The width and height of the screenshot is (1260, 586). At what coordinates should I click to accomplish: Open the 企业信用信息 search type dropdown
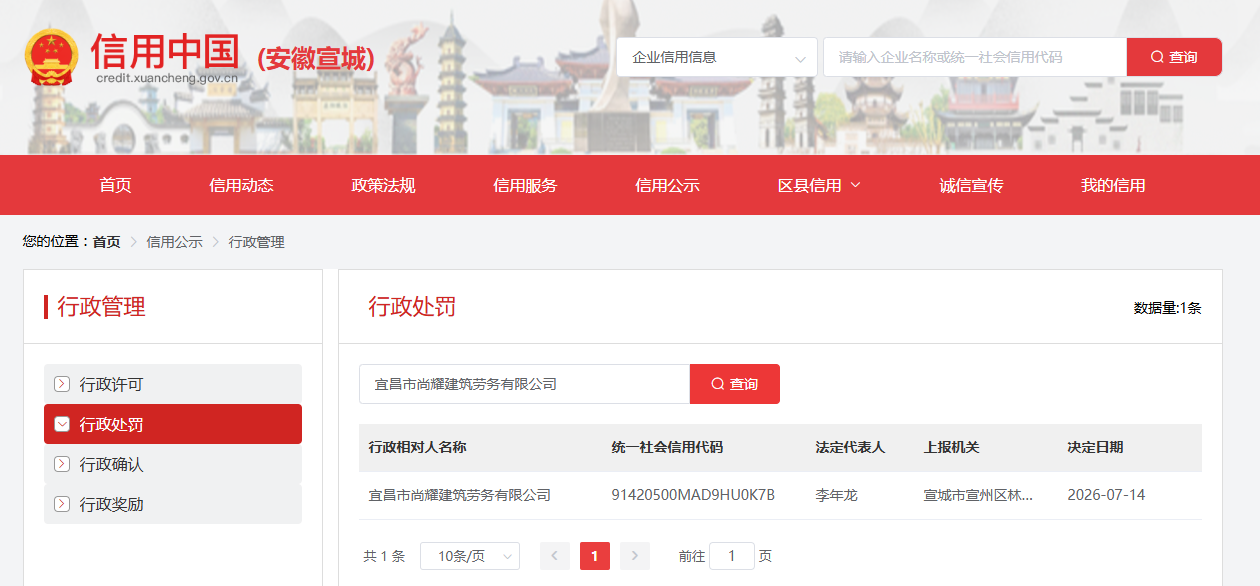click(717, 57)
